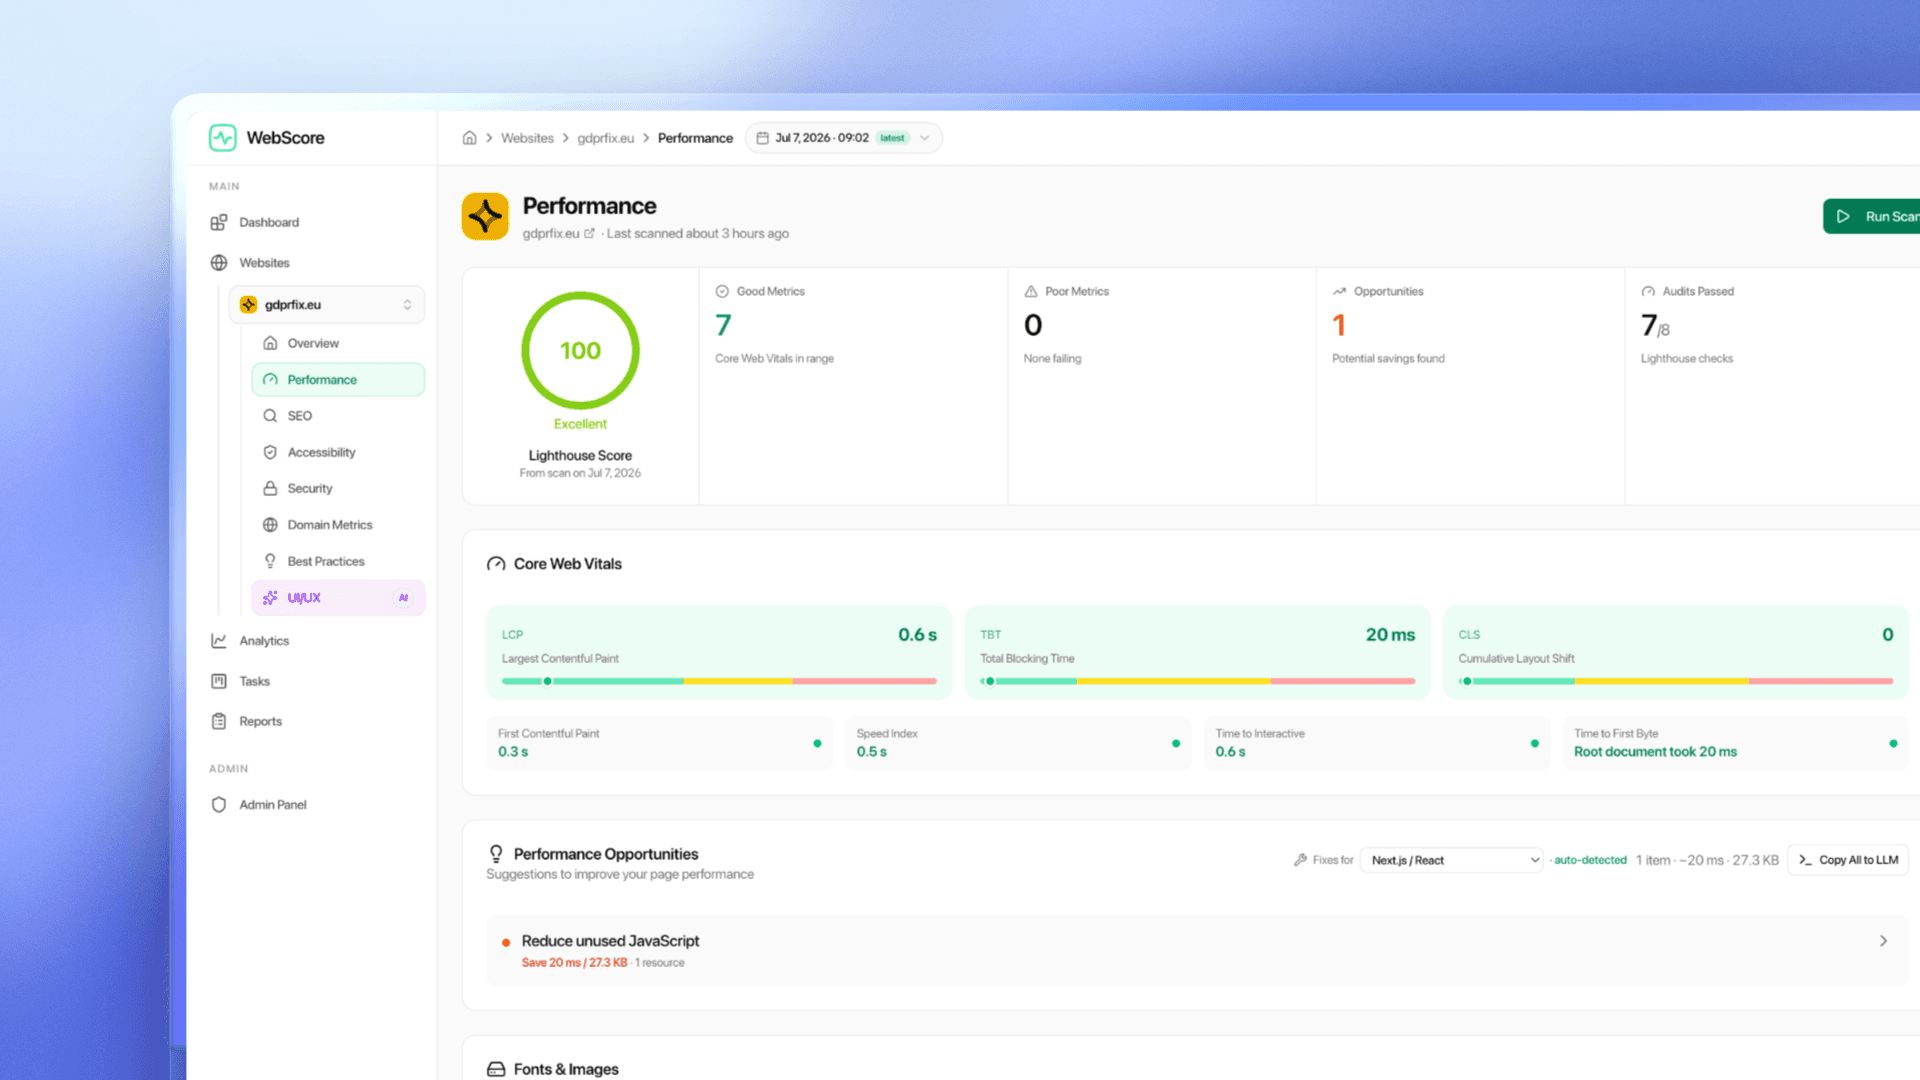Click the Fonts & Images section icon

496,1069
